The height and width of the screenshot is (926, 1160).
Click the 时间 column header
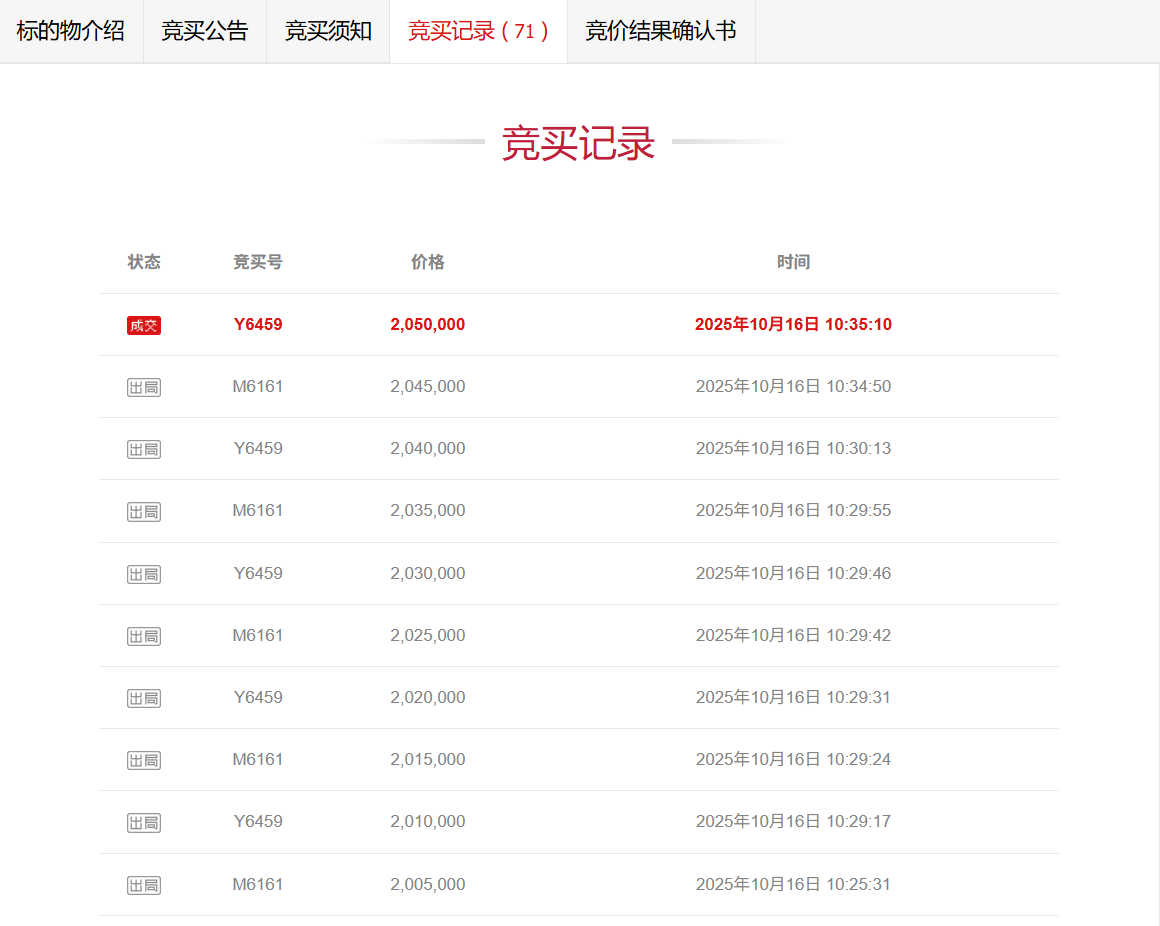pyautogui.click(x=793, y=262)
